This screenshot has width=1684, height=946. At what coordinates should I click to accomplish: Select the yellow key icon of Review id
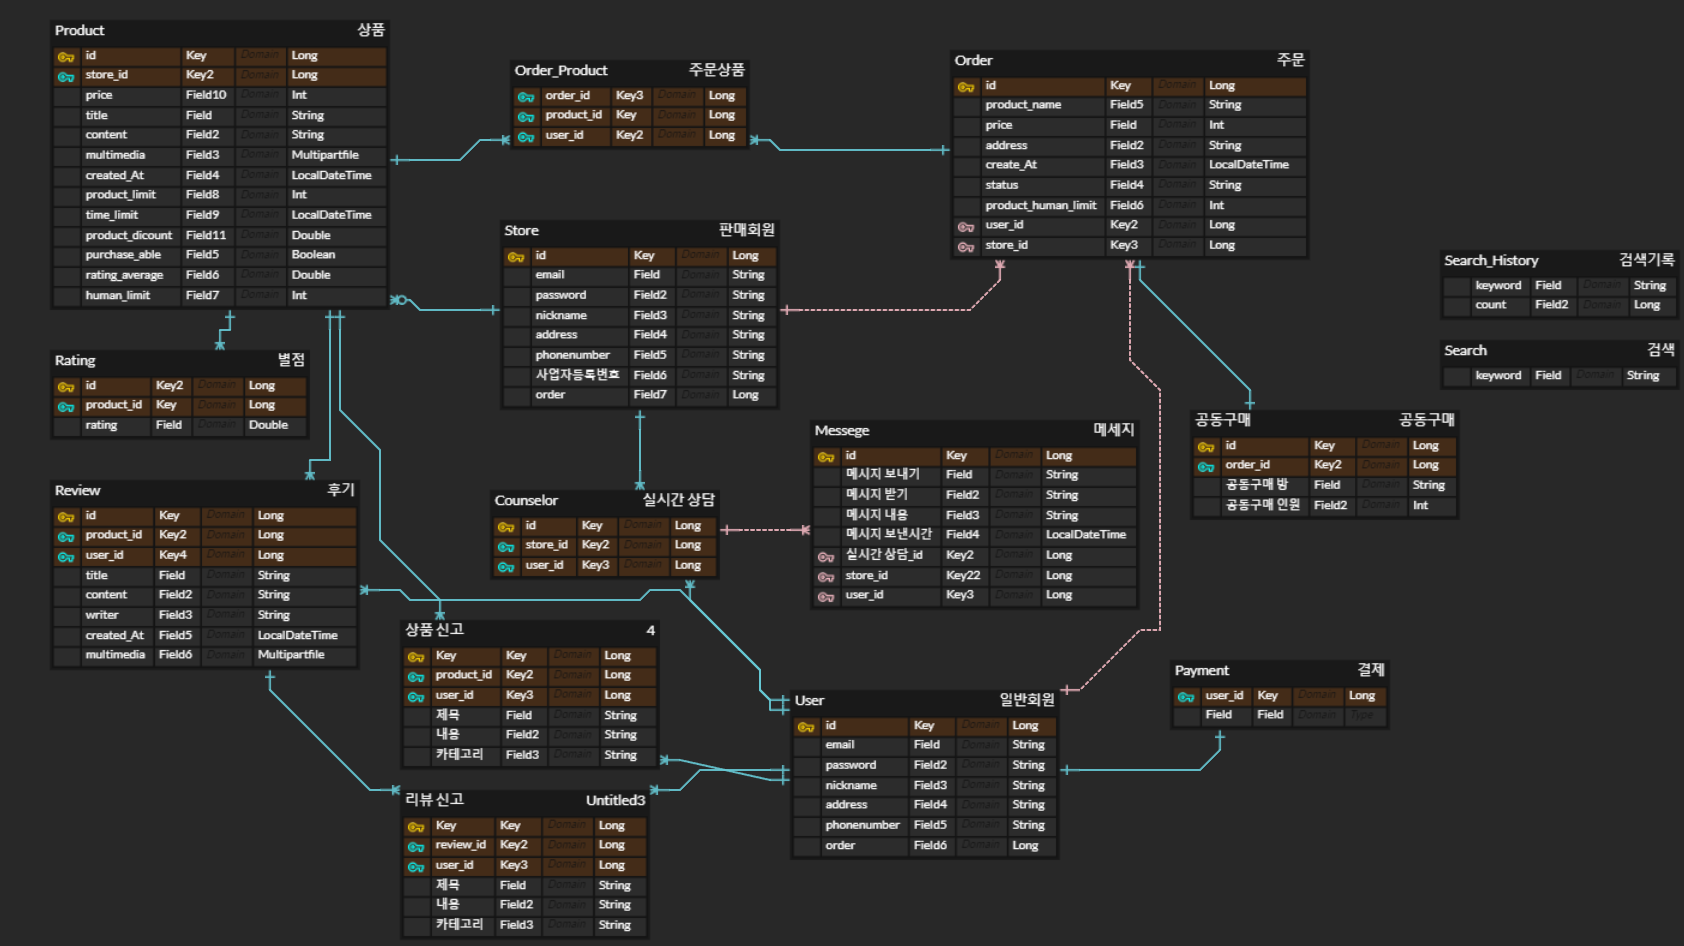tap(66, 517)
